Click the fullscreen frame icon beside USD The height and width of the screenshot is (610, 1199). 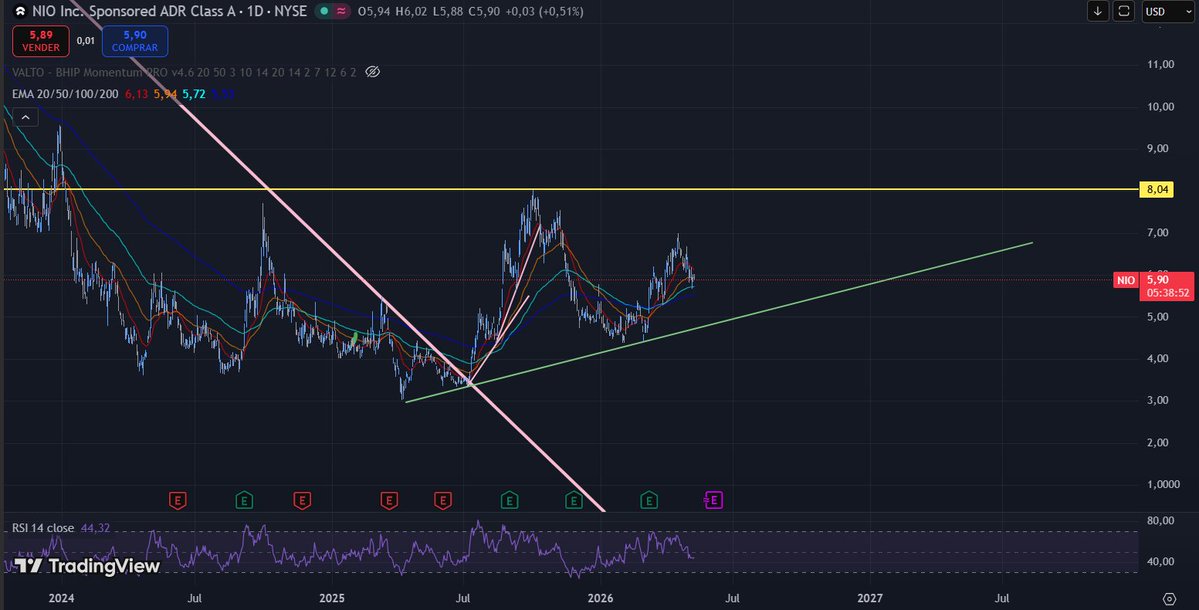1123,11
